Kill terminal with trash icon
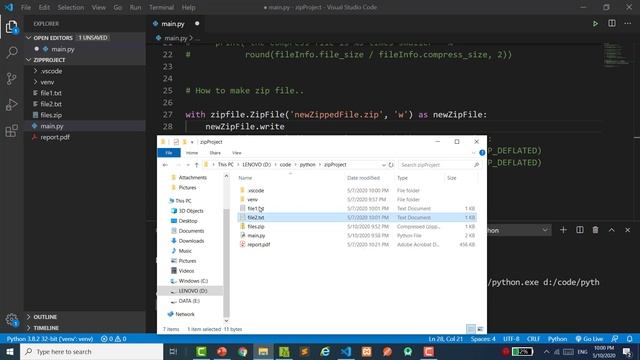Viewport: 640px width, 360px height. click(596, 230)
